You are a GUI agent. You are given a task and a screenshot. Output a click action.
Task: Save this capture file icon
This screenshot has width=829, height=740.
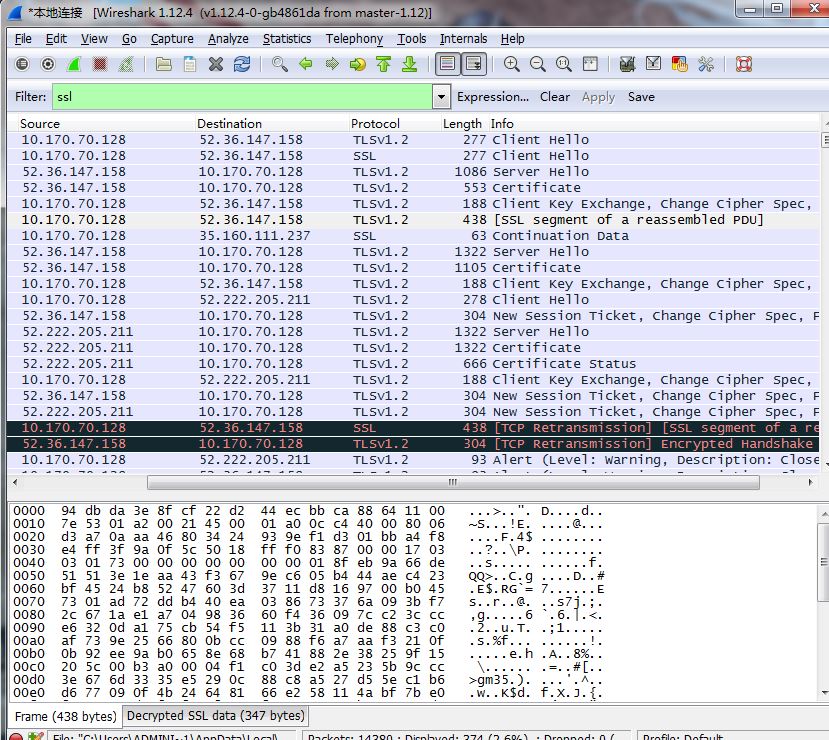coord(190,64)
